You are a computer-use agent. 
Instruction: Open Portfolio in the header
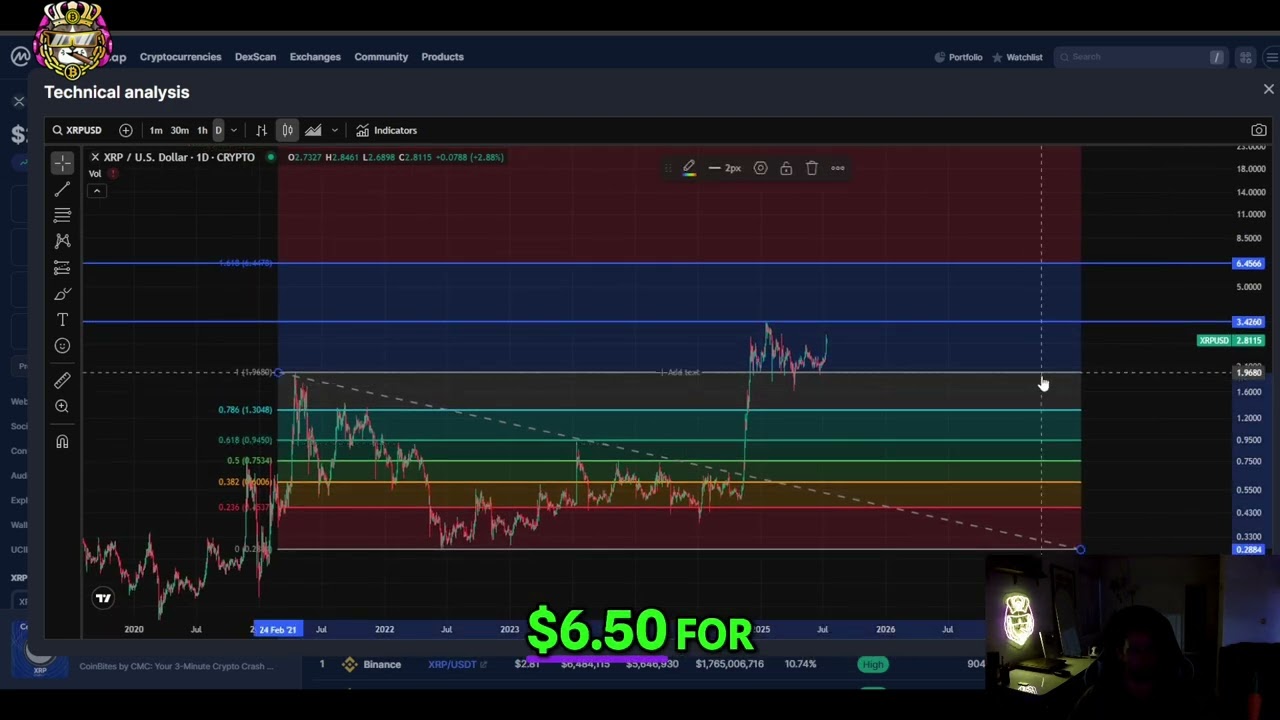(958, 57)
